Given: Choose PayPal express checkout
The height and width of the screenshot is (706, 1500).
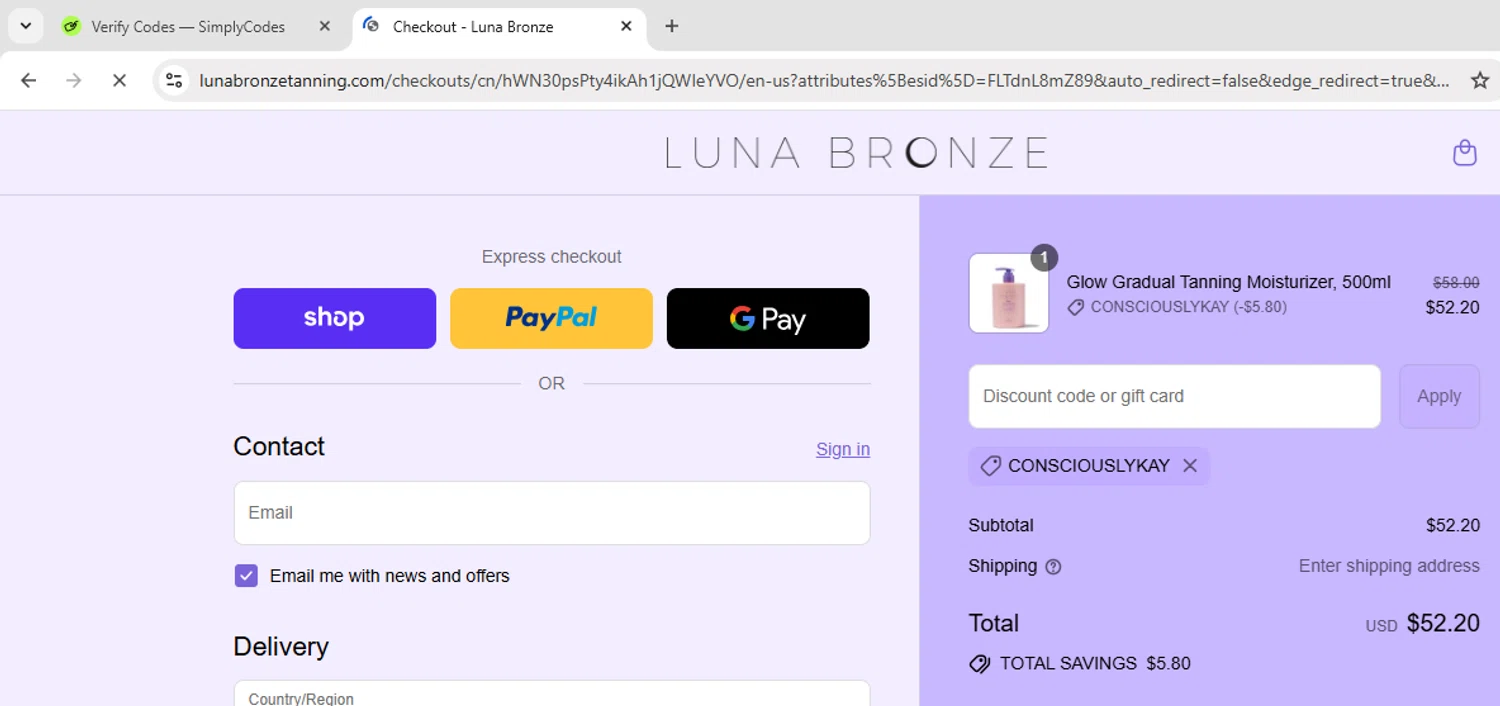Looking at the screenshot, I should 551,318.
